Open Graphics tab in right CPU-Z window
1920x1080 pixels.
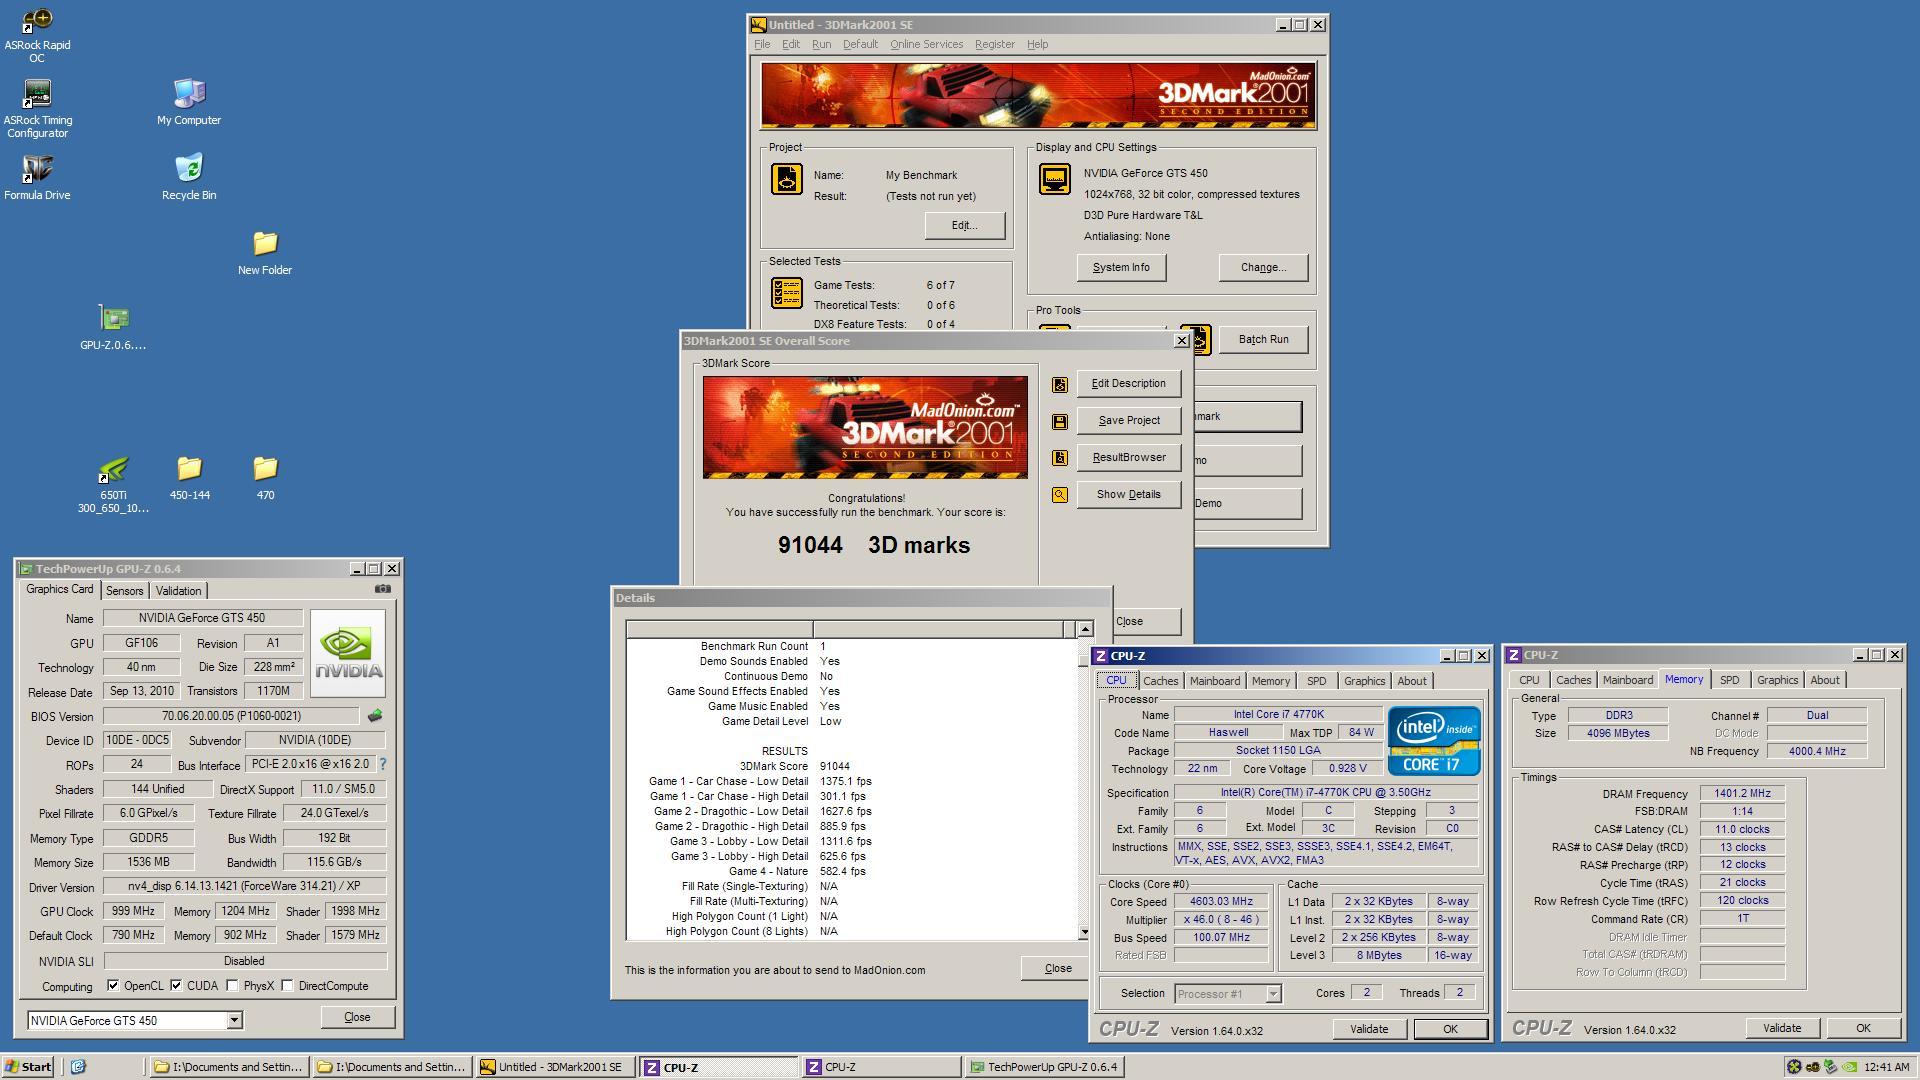pos(1777,680)
